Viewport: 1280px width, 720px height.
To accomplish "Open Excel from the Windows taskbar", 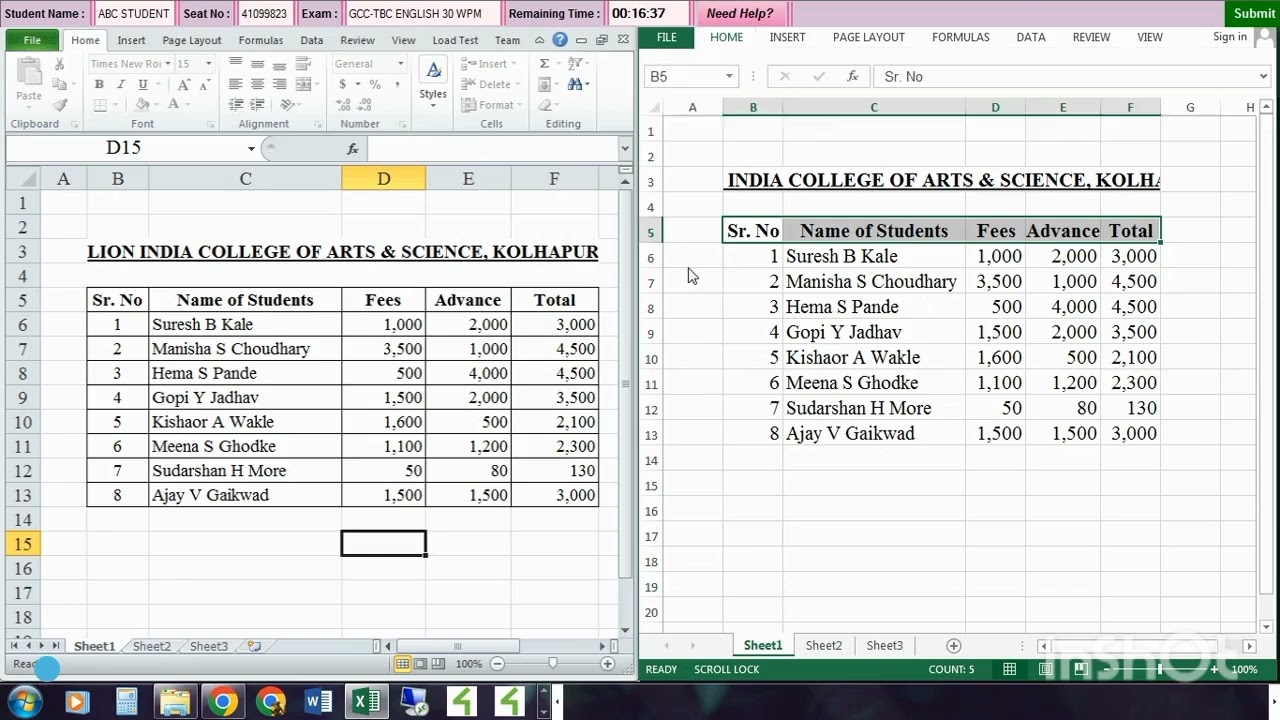I will [x=366, y=702].
